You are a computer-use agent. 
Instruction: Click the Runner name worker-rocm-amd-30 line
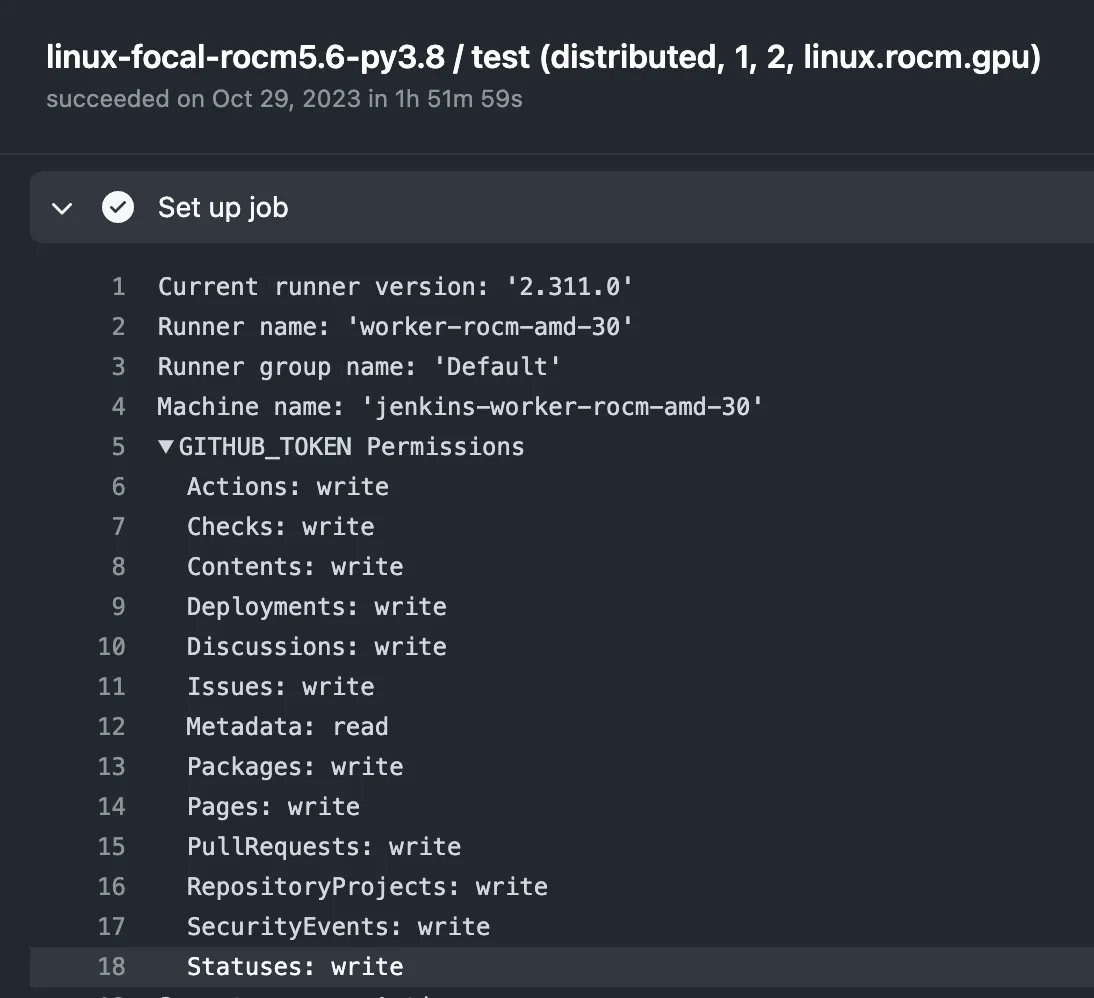coord(395,327)
